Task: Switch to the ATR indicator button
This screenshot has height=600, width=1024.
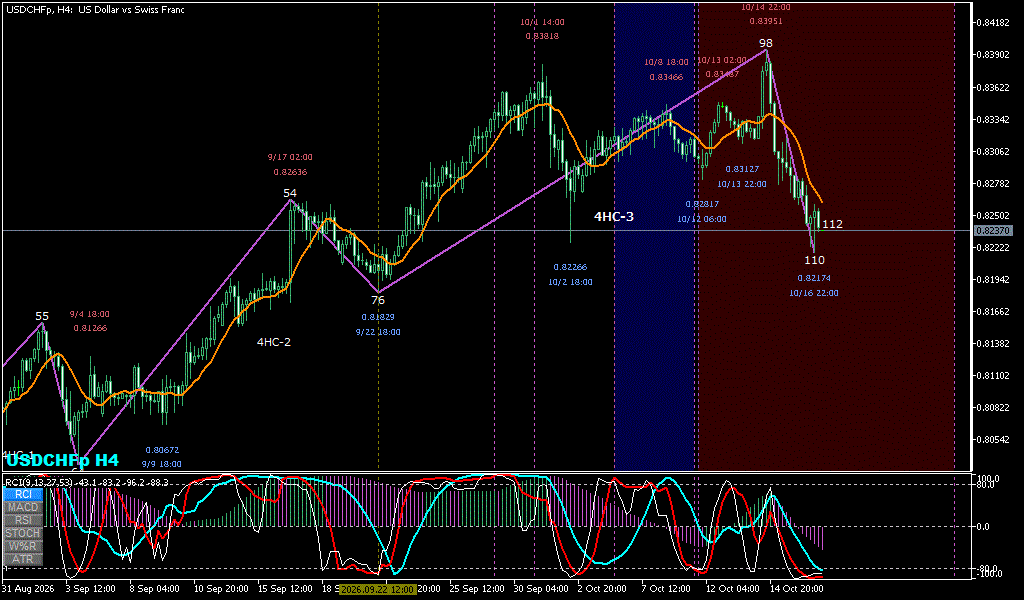Action: point(24,560)
